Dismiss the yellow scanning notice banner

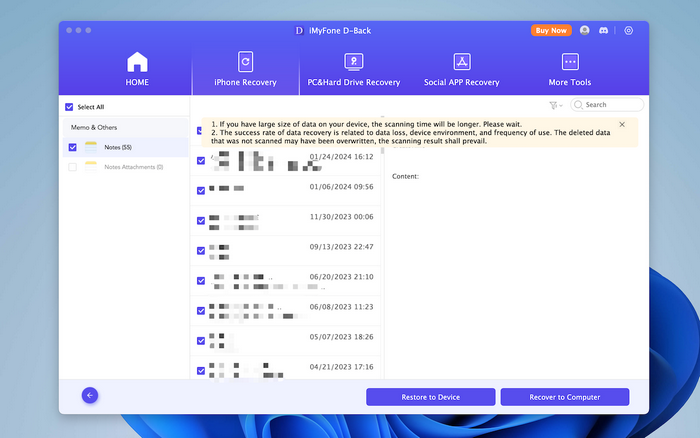coord(622,125)
